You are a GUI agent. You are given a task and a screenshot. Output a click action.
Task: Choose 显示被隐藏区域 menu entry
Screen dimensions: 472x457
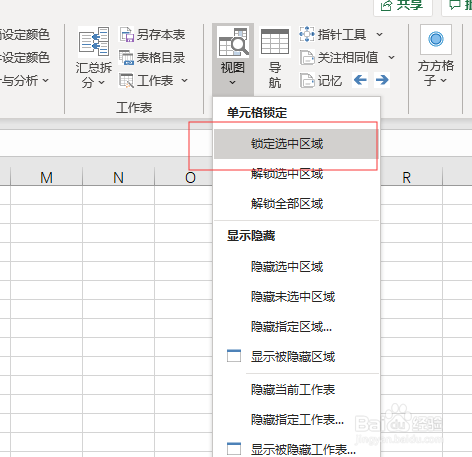pos(296,357)
